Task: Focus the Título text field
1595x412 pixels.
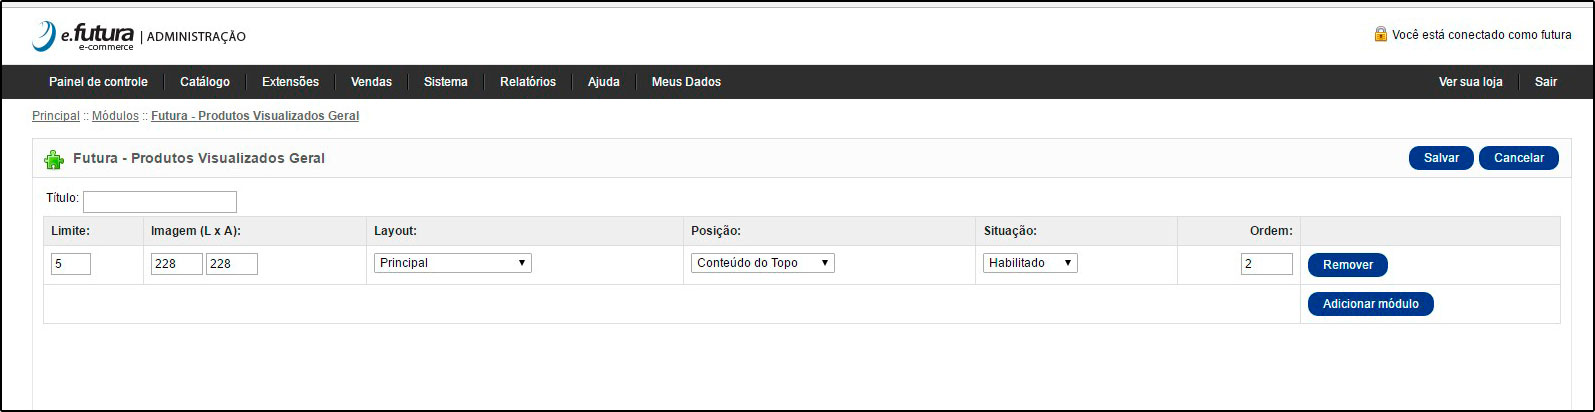Action: click(x=160, y=202)
